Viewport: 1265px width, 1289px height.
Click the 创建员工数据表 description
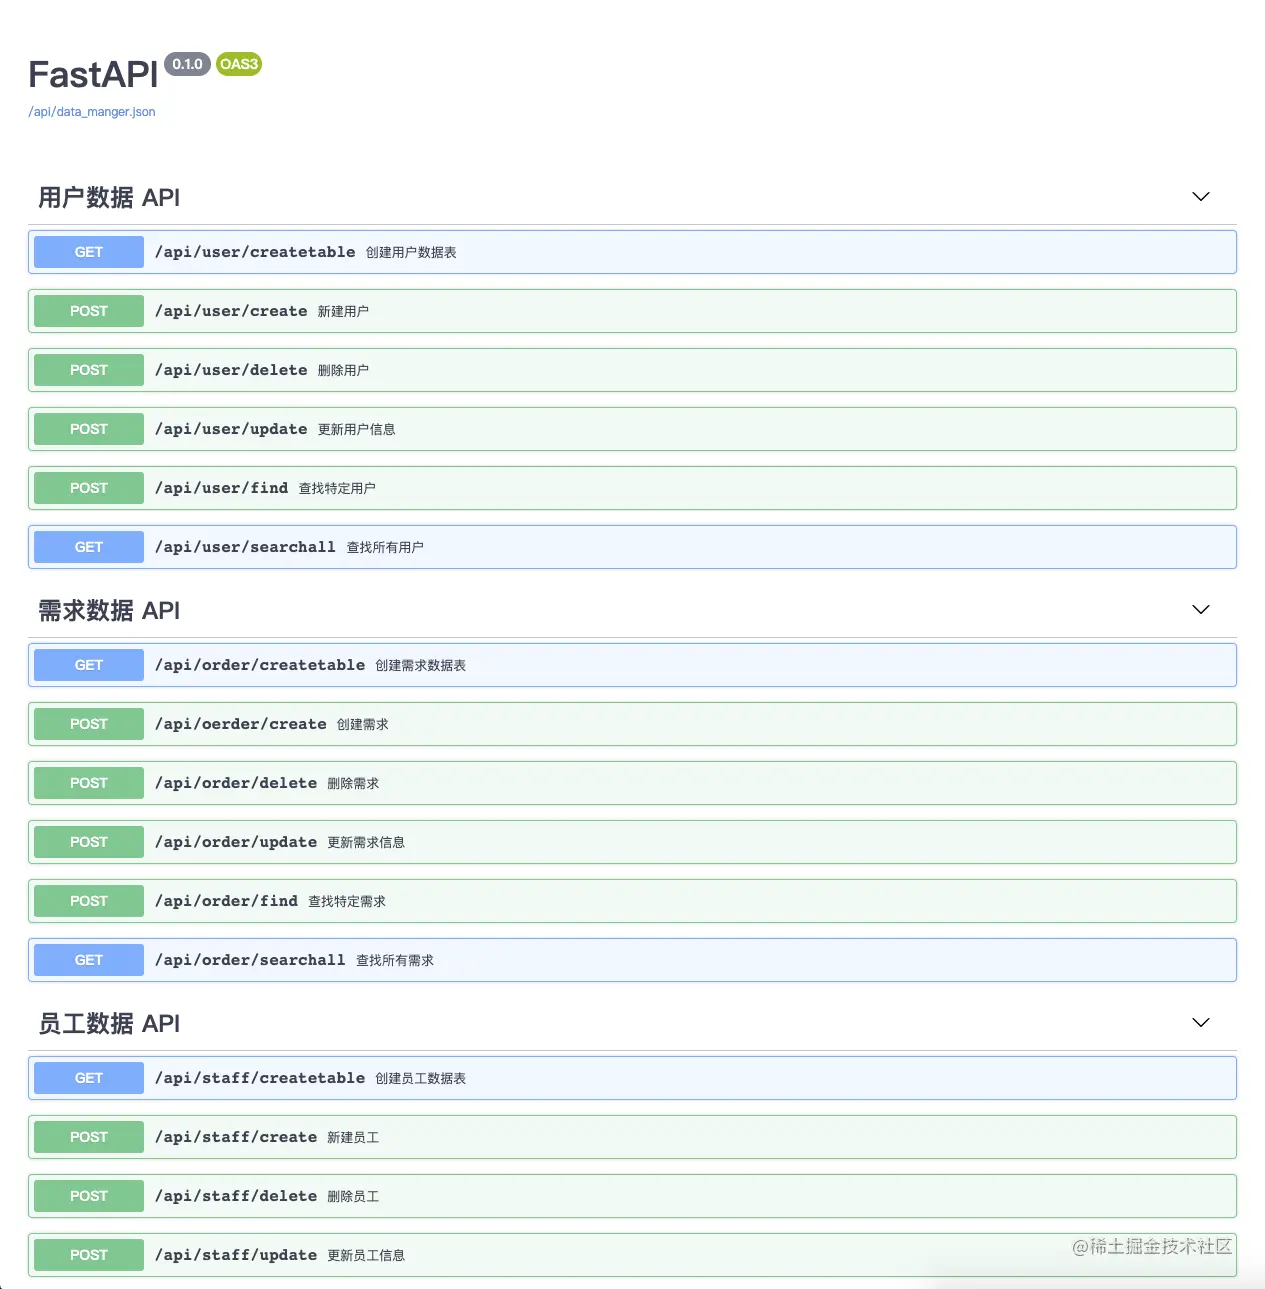421,1079
